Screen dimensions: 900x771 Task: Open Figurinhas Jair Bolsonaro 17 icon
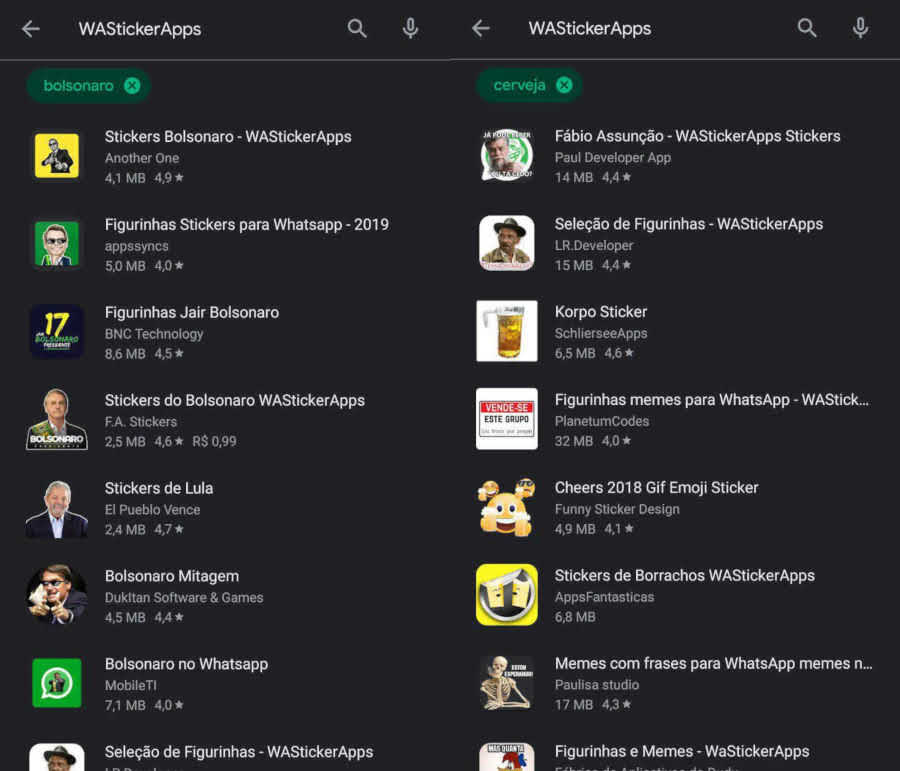coord(57,331)
